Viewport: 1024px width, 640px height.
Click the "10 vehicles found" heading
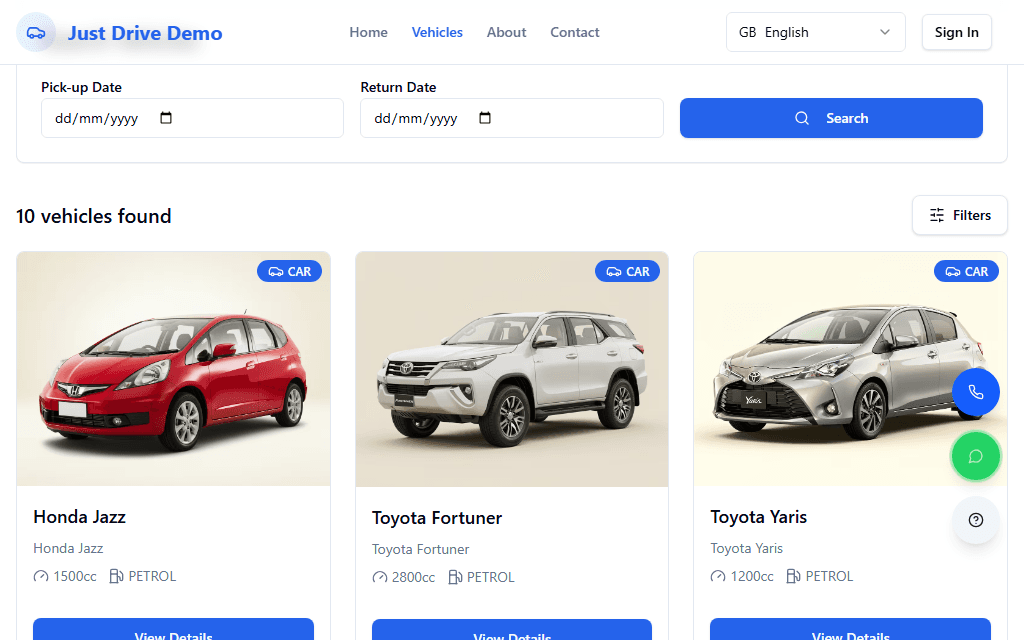[93, 216]
